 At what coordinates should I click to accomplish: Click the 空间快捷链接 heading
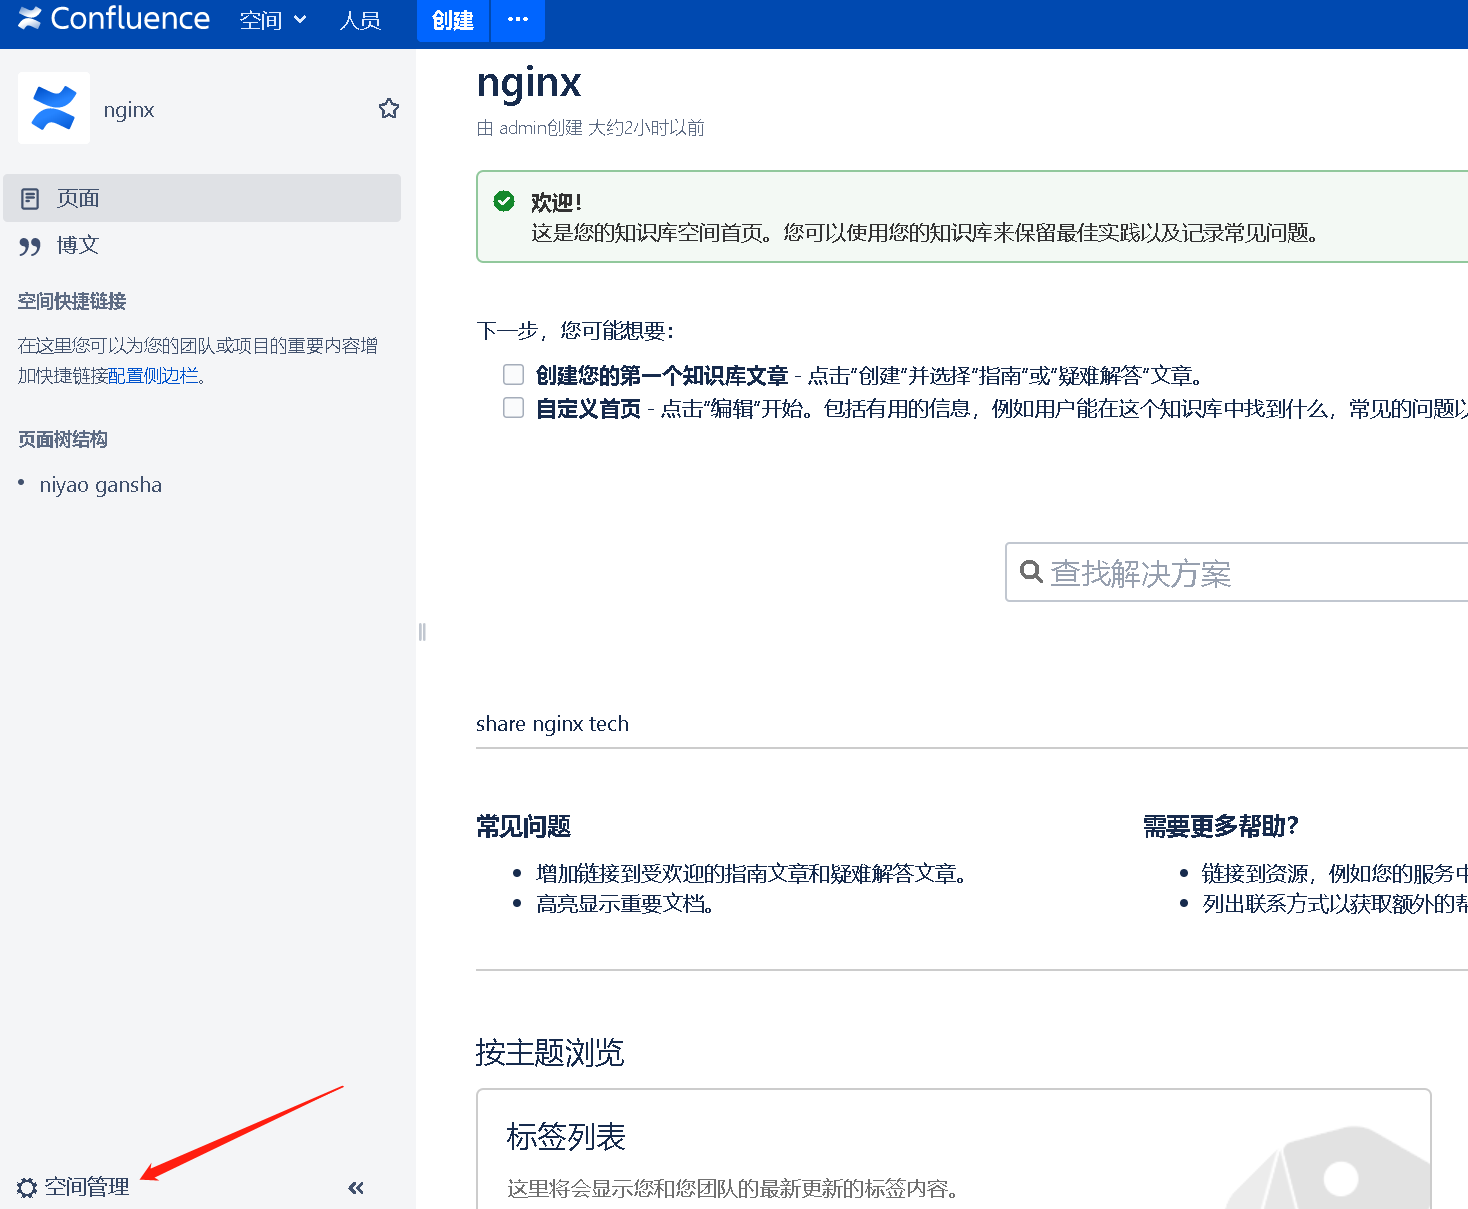tap(72, 301)
